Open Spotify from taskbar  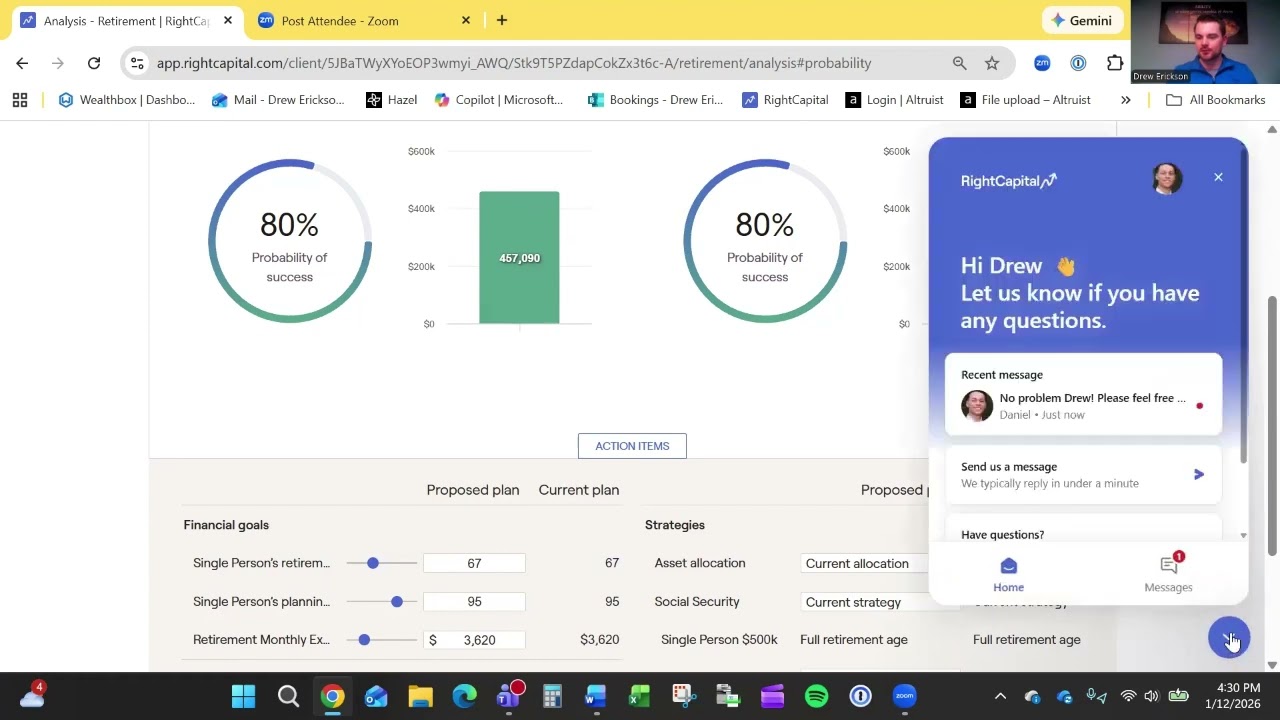tap(816, 696)
